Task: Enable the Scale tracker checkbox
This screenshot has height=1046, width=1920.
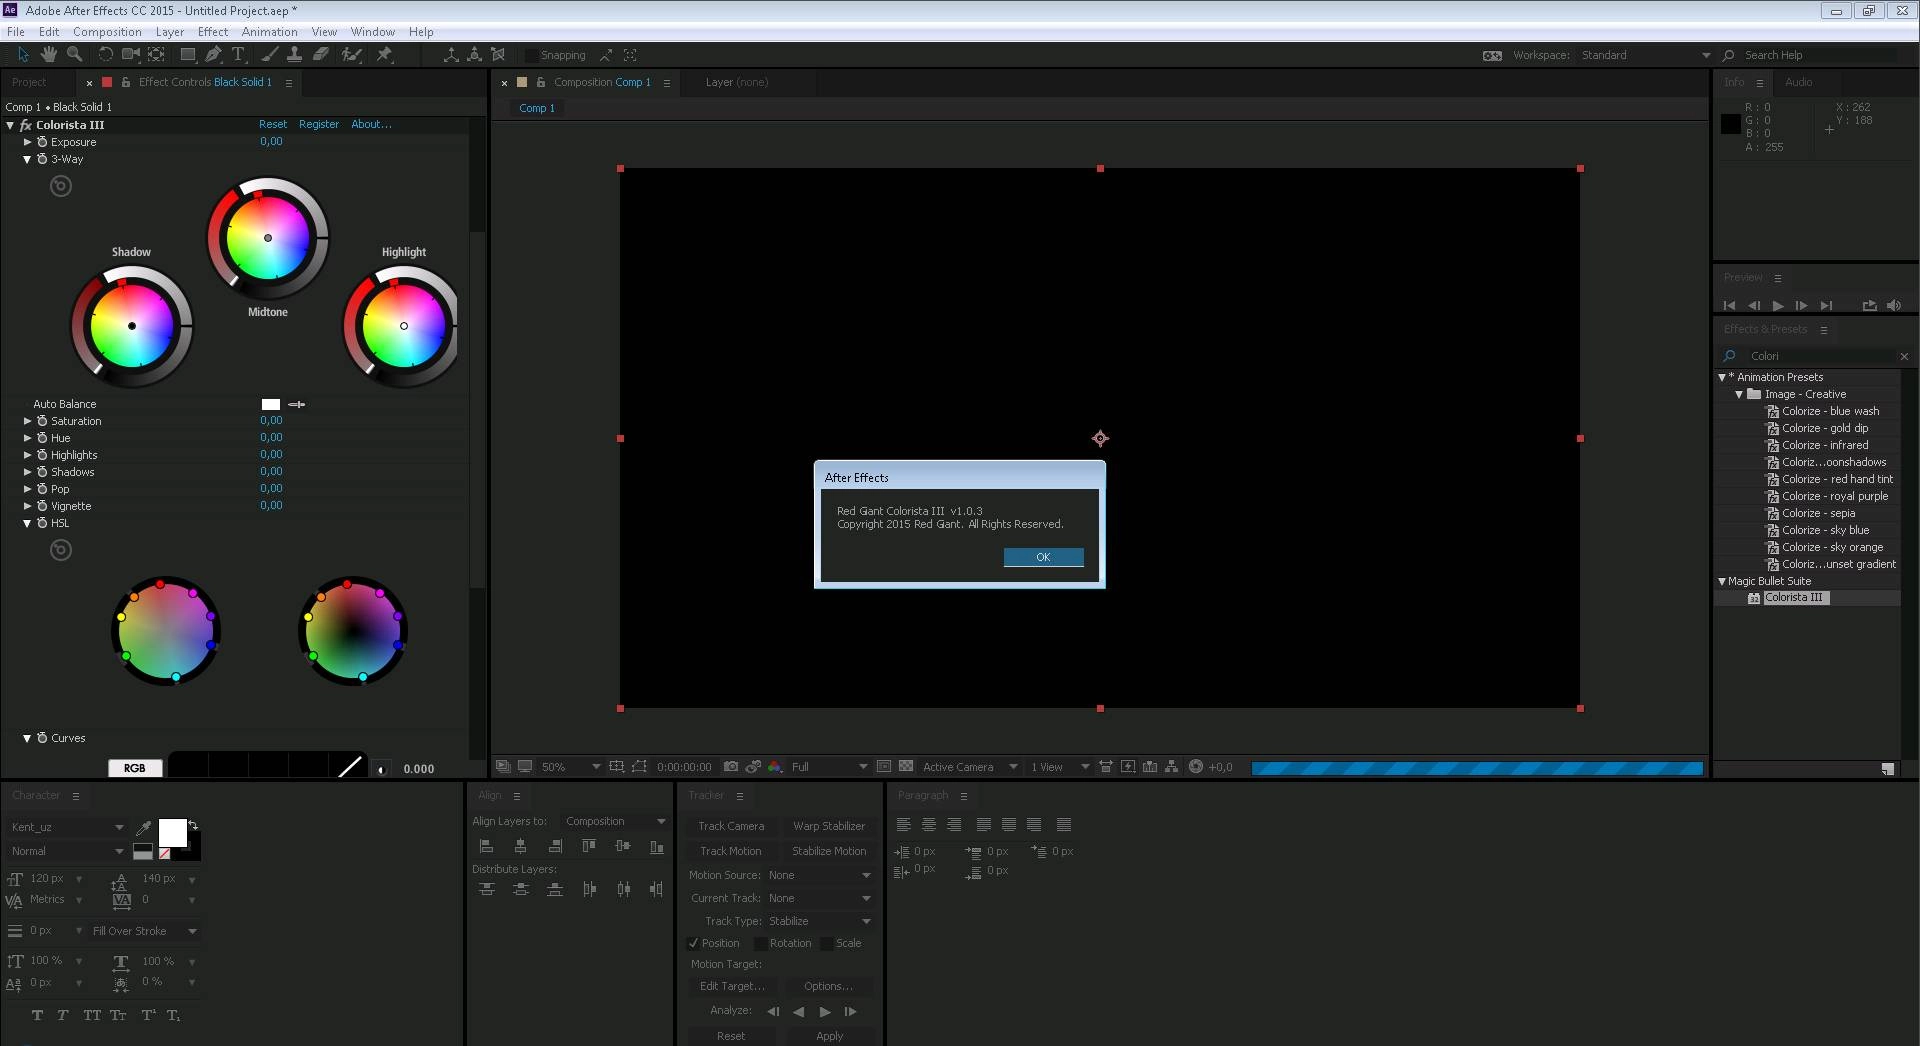Action: (827, 943)
